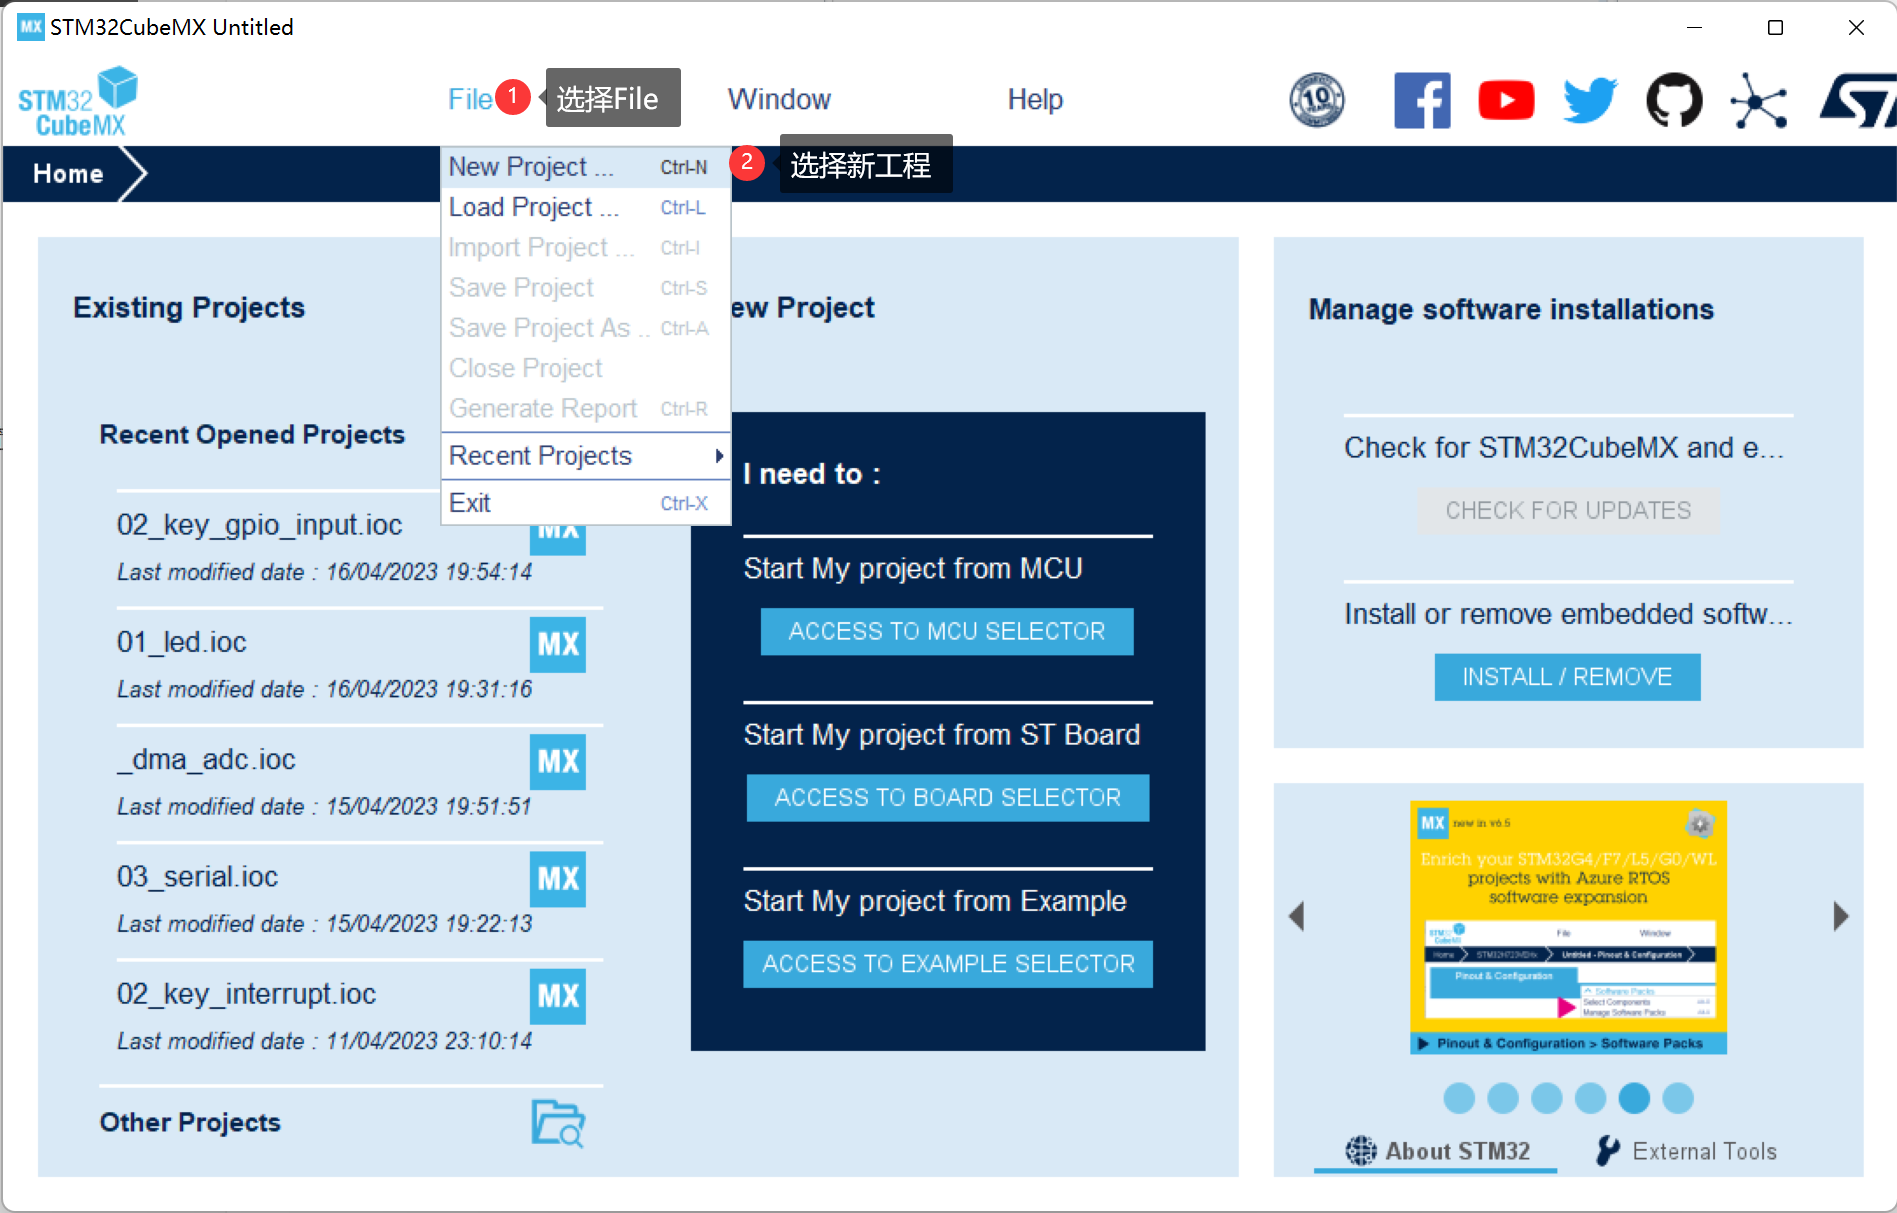
Task: Click the Azure RTOS banner thumbnail
Action: click(x=1567, y=927)
